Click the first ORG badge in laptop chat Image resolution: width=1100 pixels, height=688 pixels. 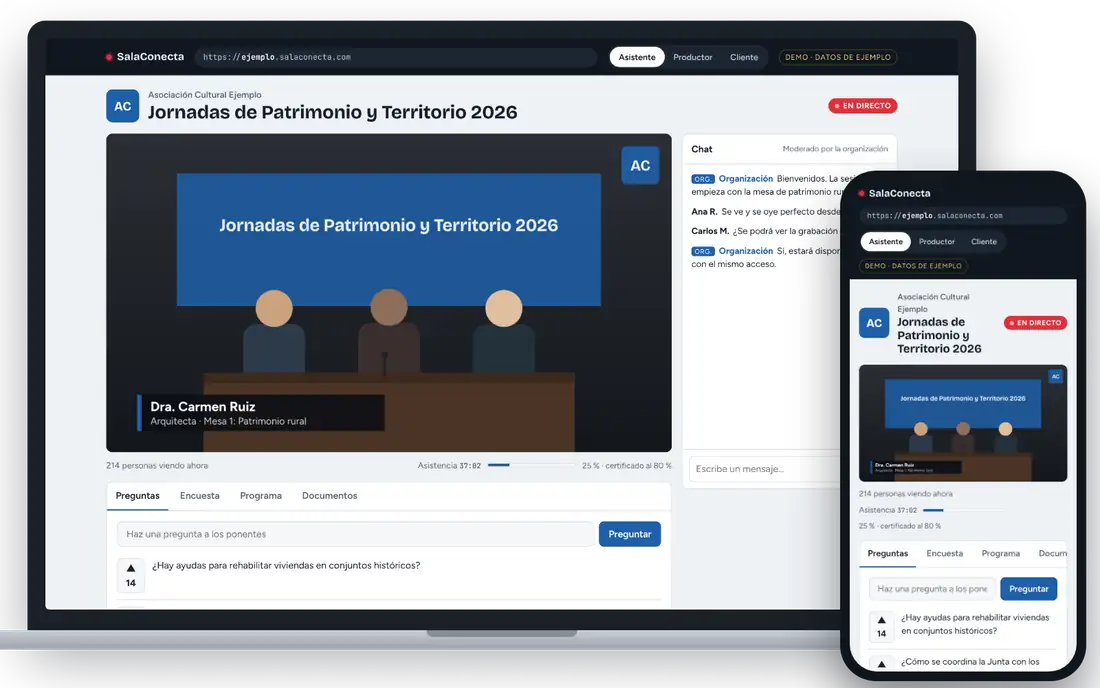702,179
